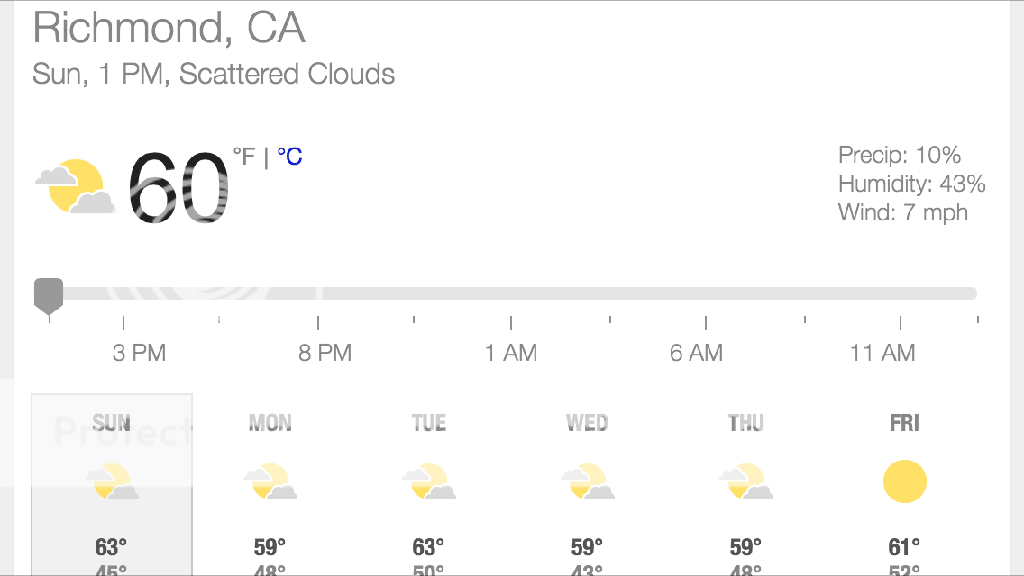Jump to 1 AM on timeline

tap(511, 353)
